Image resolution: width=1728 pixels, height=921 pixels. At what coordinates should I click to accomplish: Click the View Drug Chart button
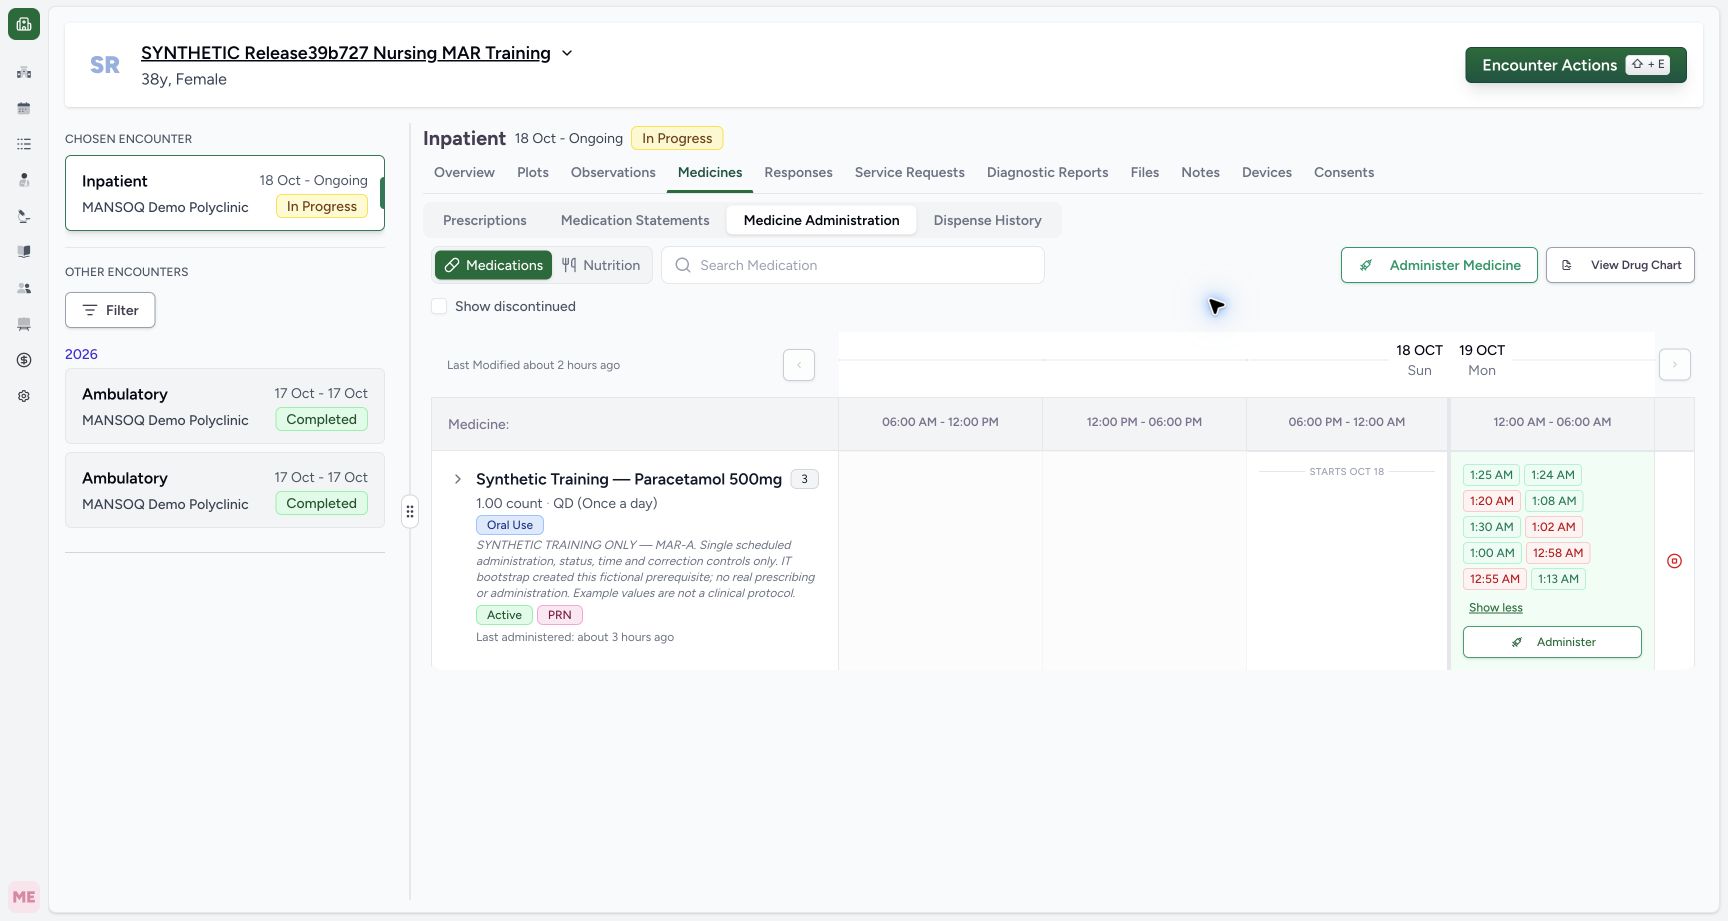[1620, 265]
